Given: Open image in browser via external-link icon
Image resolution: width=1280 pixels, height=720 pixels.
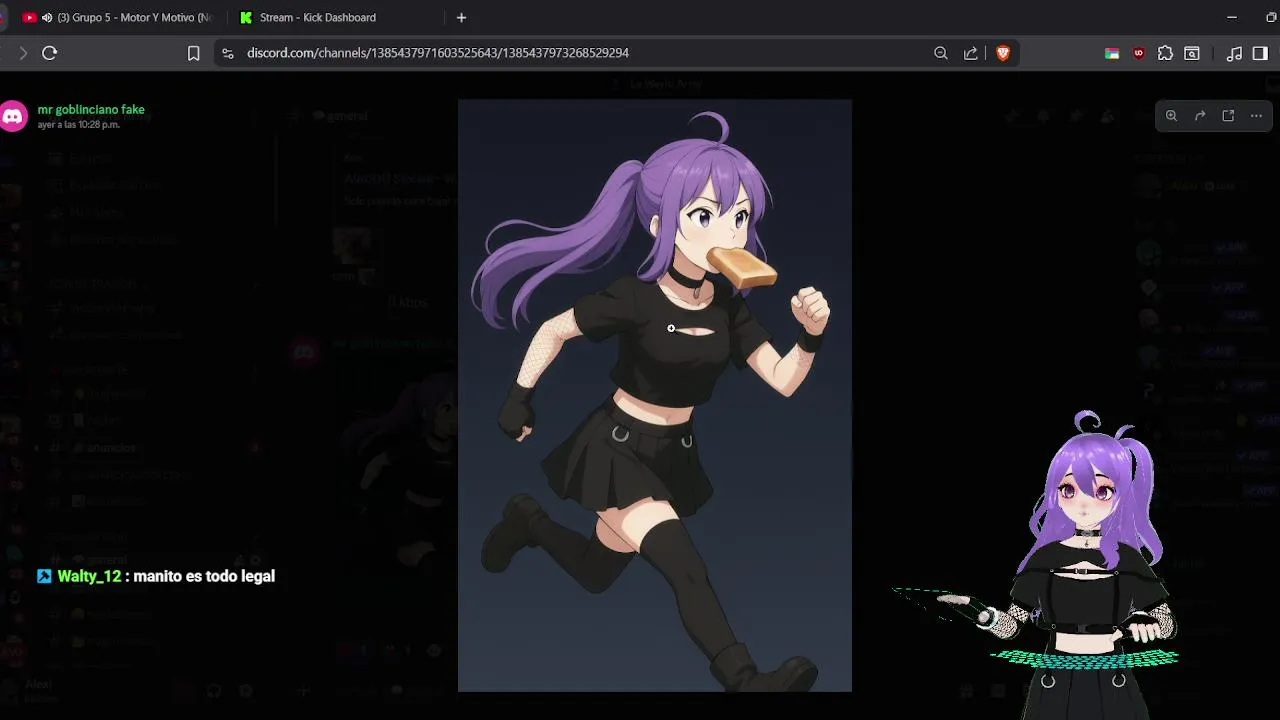Looking at the screenshot, I should click(1228, 115).
